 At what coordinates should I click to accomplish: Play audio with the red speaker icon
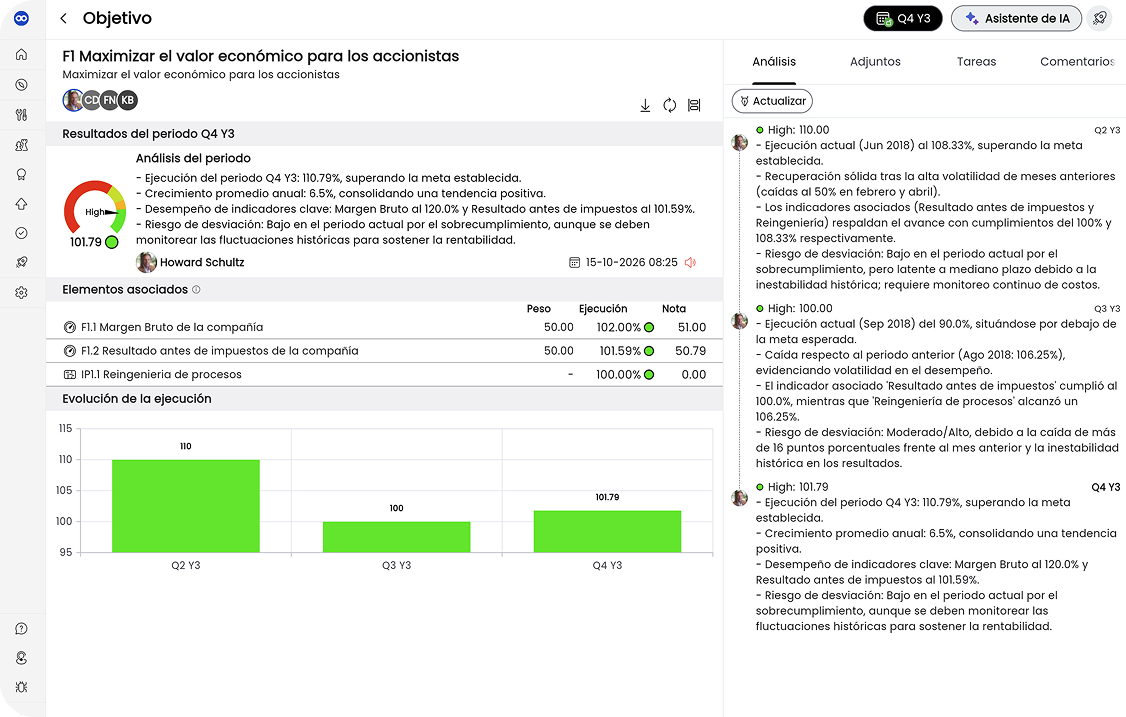pyautogui.click(x=690, y=263)
